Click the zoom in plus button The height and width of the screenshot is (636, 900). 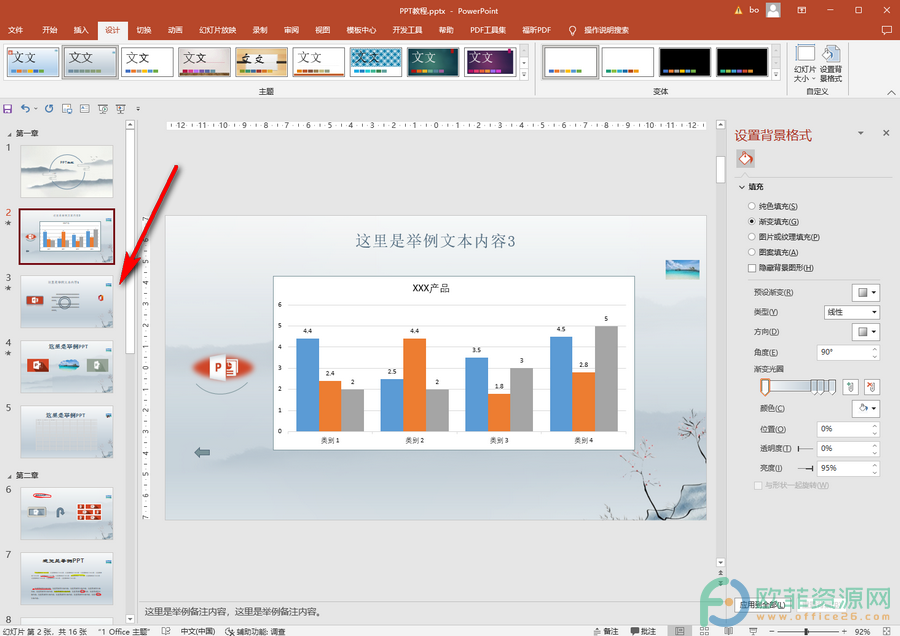tap(844, 631)
